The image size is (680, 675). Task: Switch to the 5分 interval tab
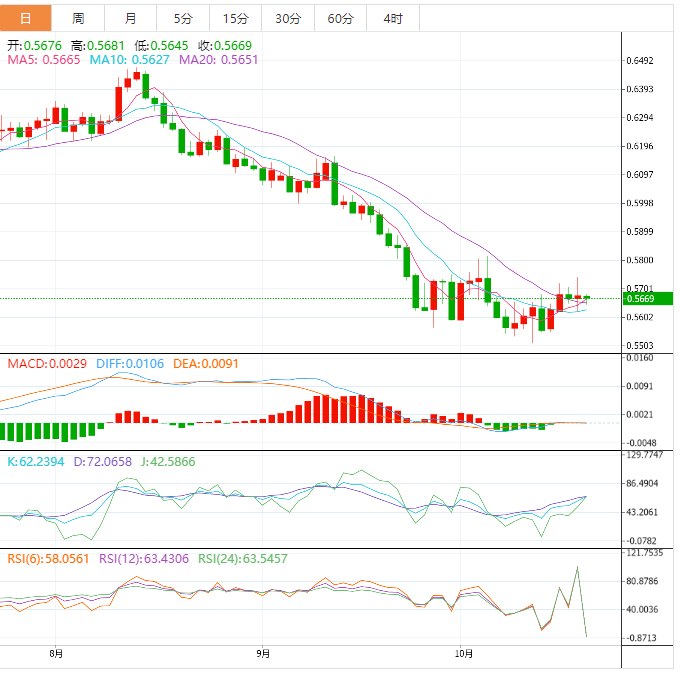[x=183, y=19]
